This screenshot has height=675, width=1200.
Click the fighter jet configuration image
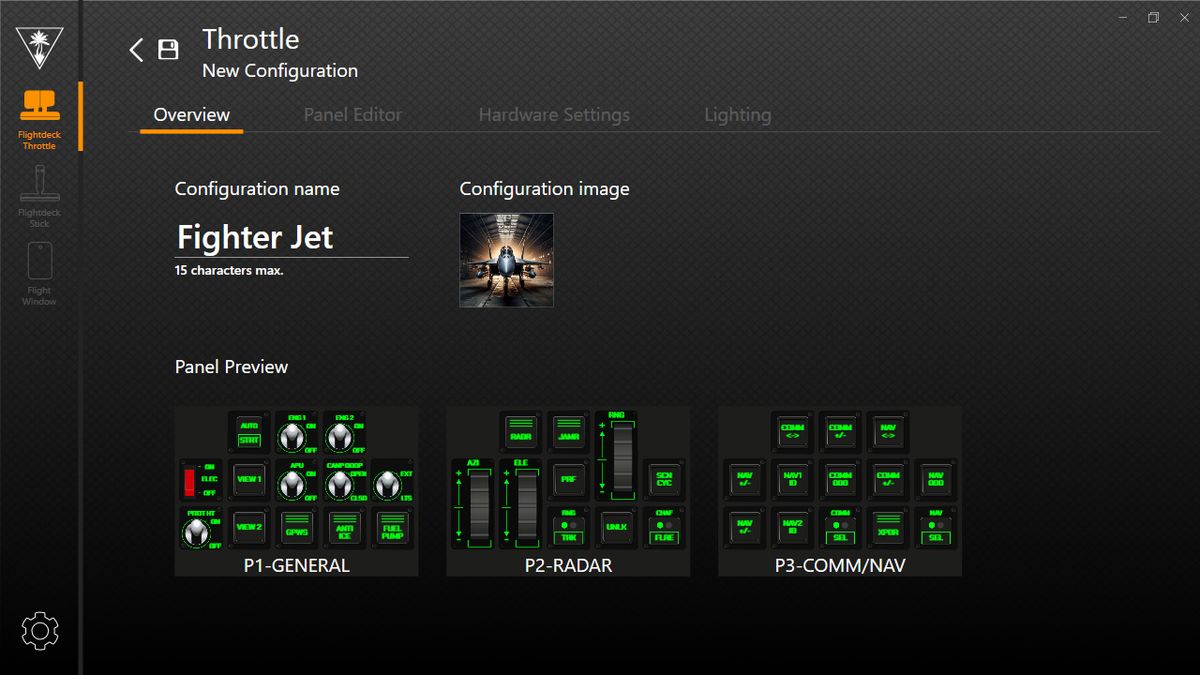[x=507, y=260]
